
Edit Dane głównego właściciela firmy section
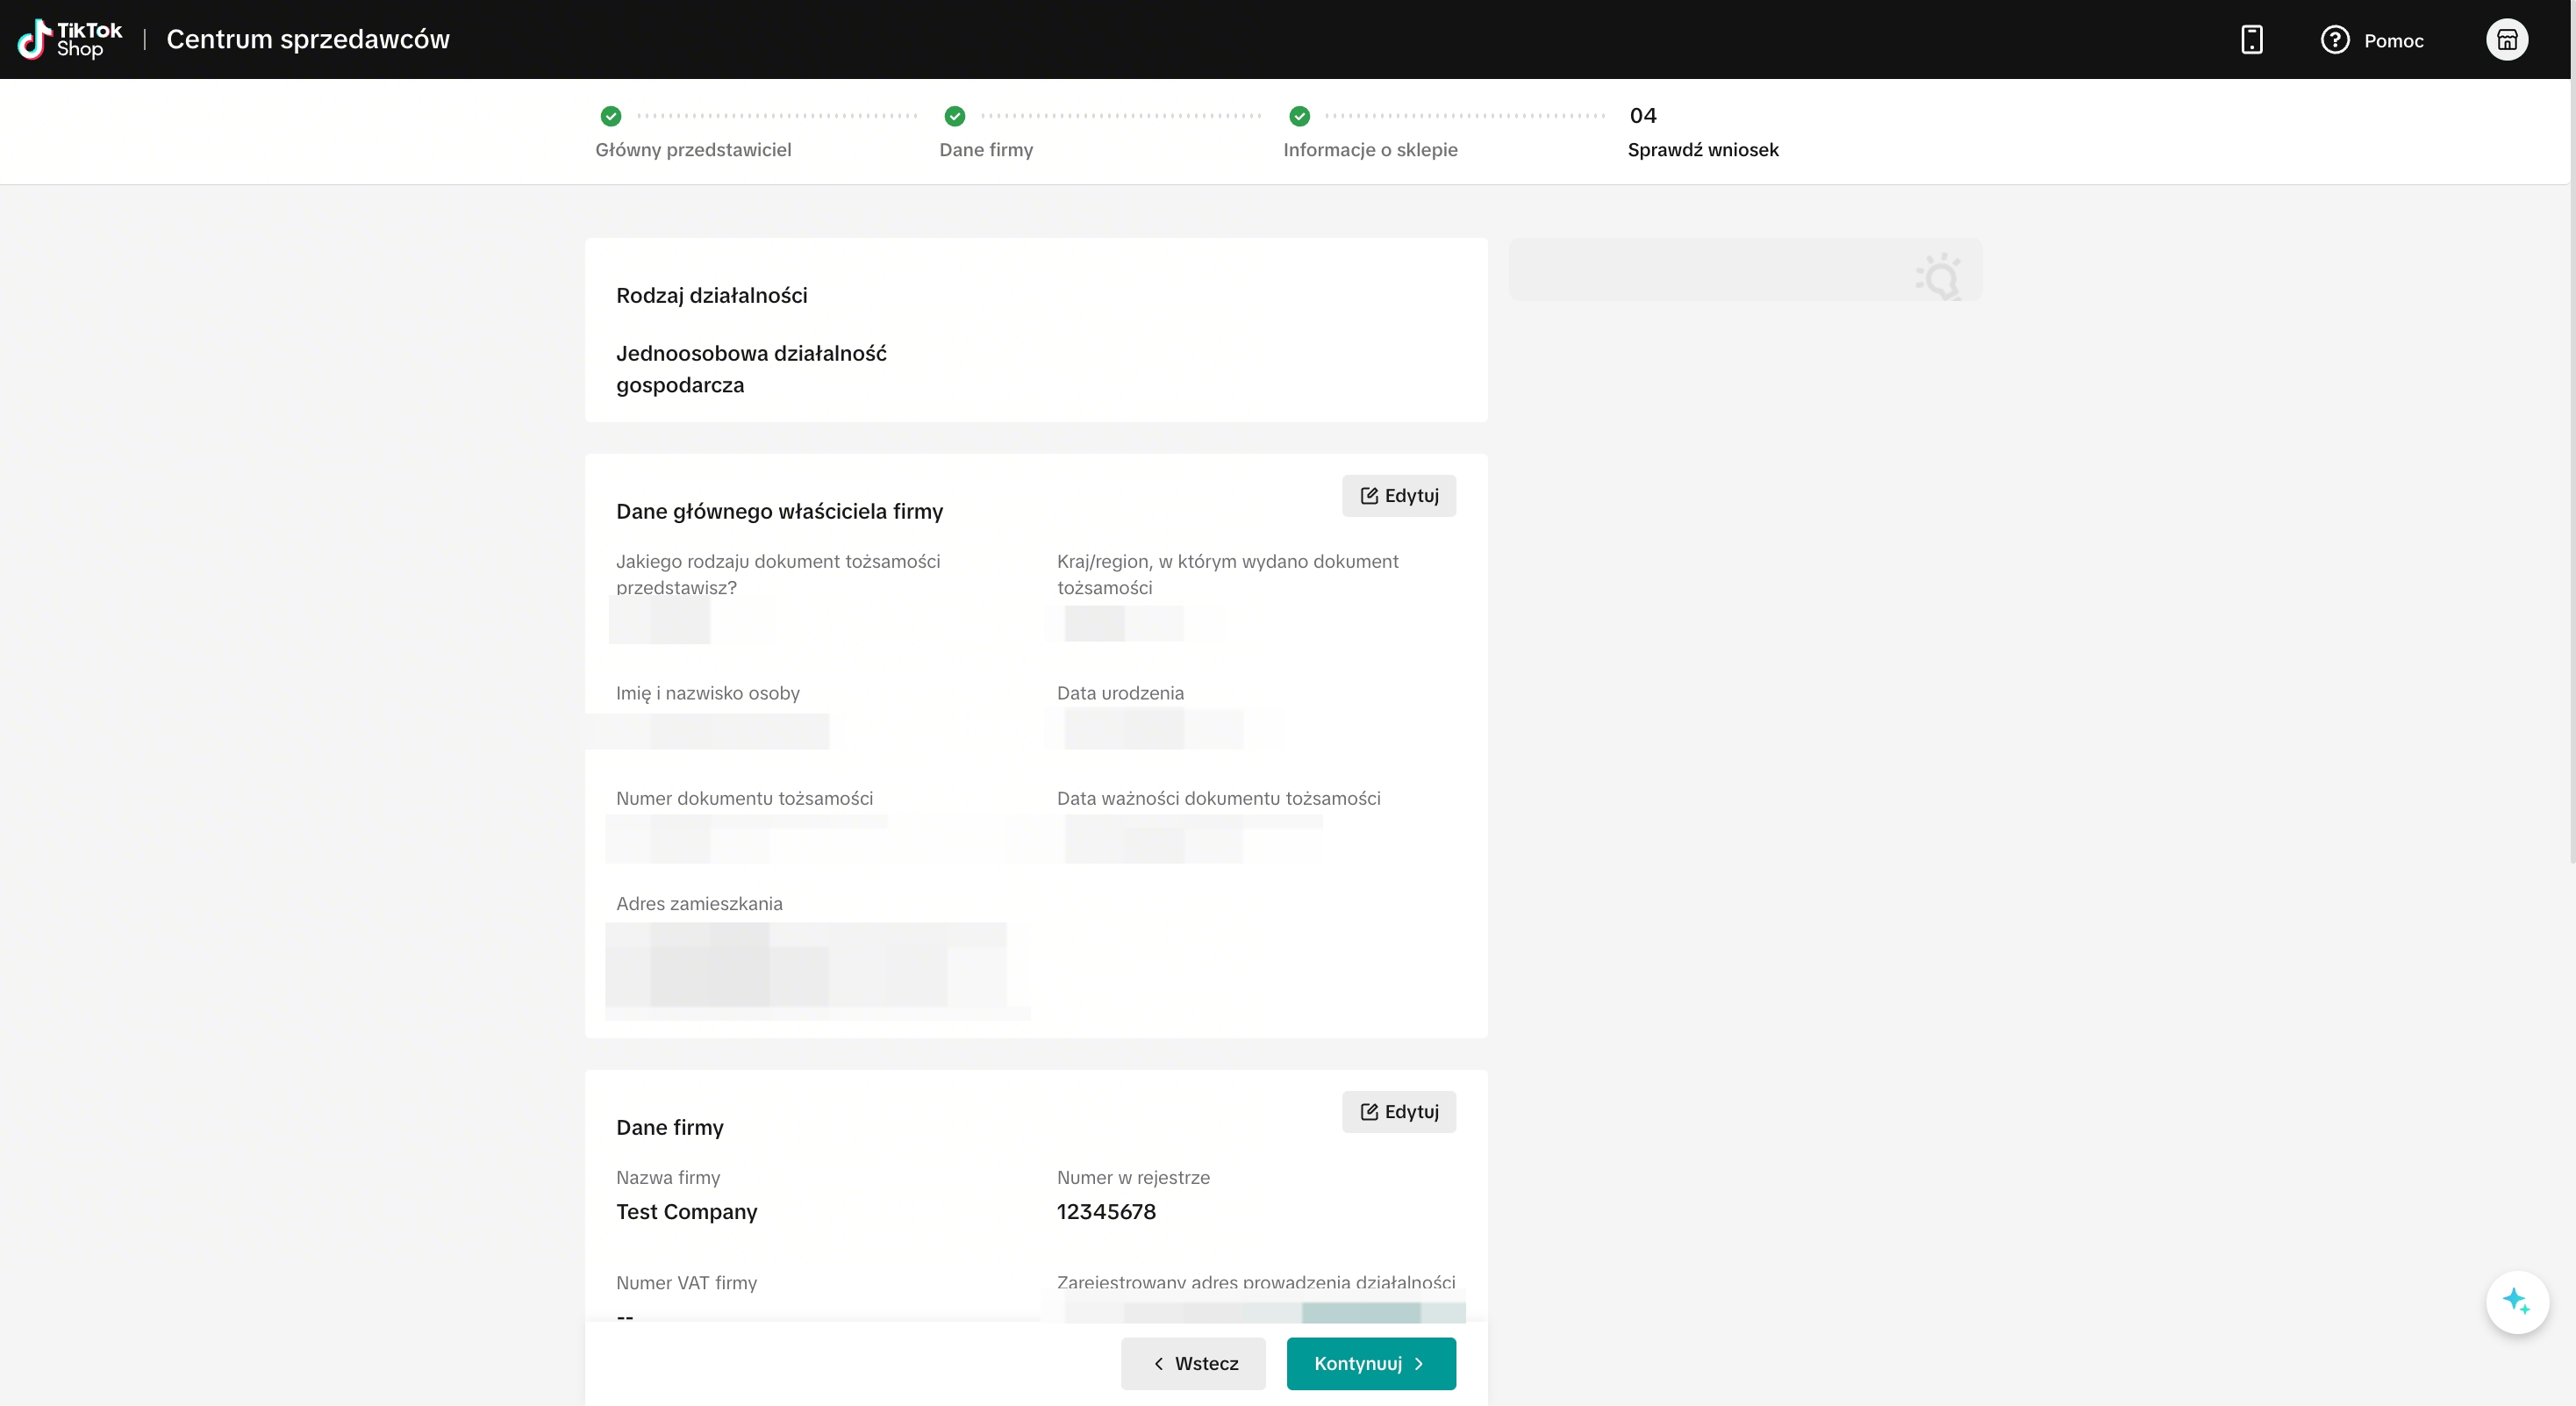tap(1398, 496)
